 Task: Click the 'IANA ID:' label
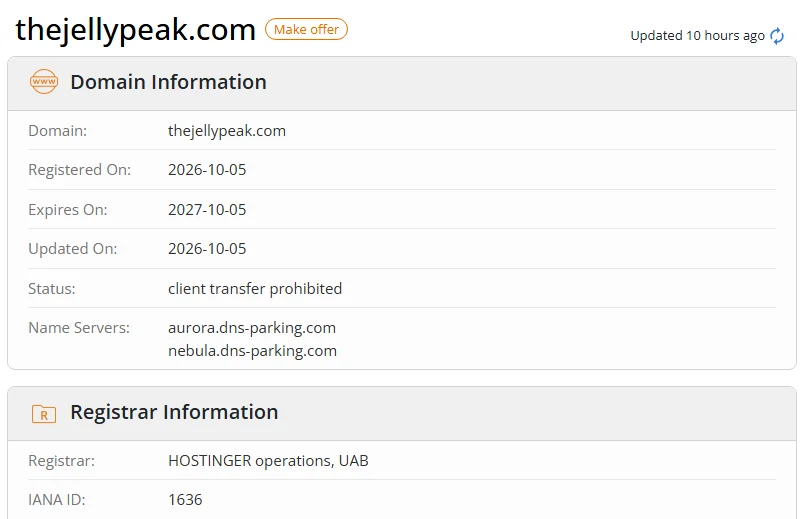pos(56,500)
